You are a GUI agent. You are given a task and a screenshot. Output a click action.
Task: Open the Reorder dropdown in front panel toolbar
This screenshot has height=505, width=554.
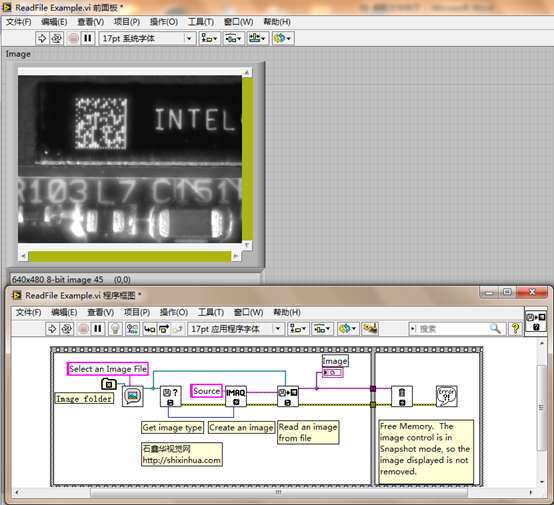pos(283,38)
